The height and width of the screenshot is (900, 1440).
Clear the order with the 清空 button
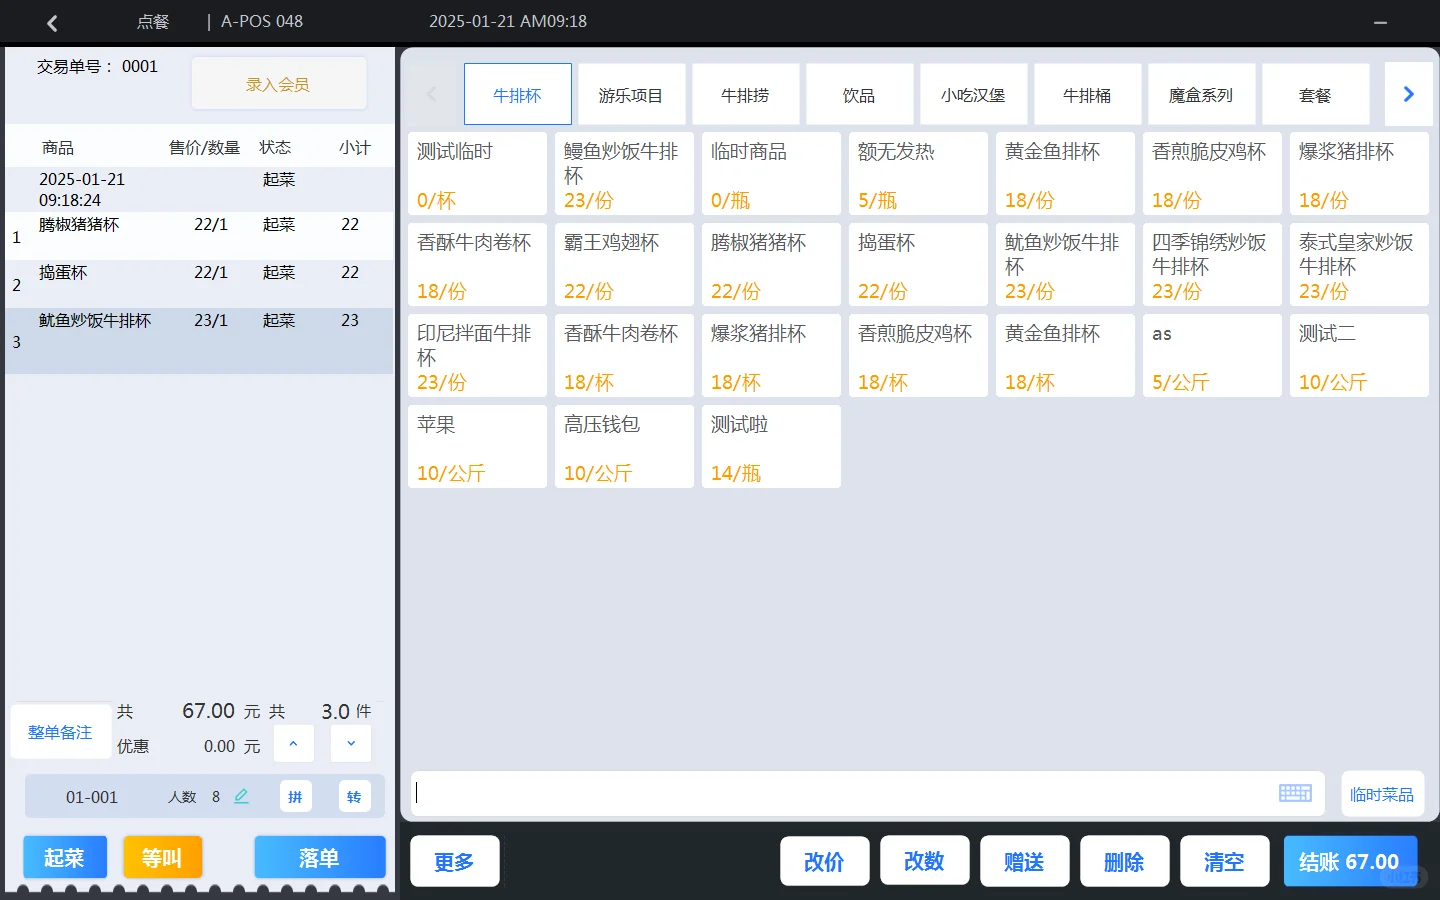[1224, 860]
